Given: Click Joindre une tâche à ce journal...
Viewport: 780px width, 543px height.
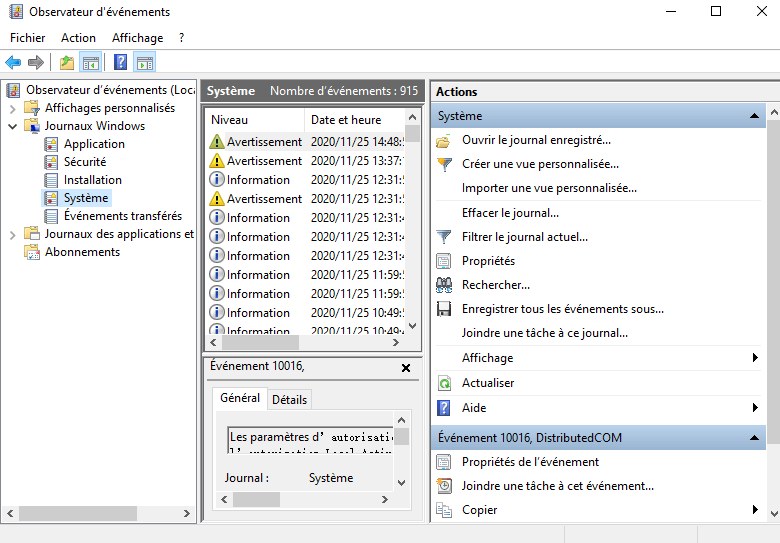Looking at the screenshot, I should click(544, 333).
